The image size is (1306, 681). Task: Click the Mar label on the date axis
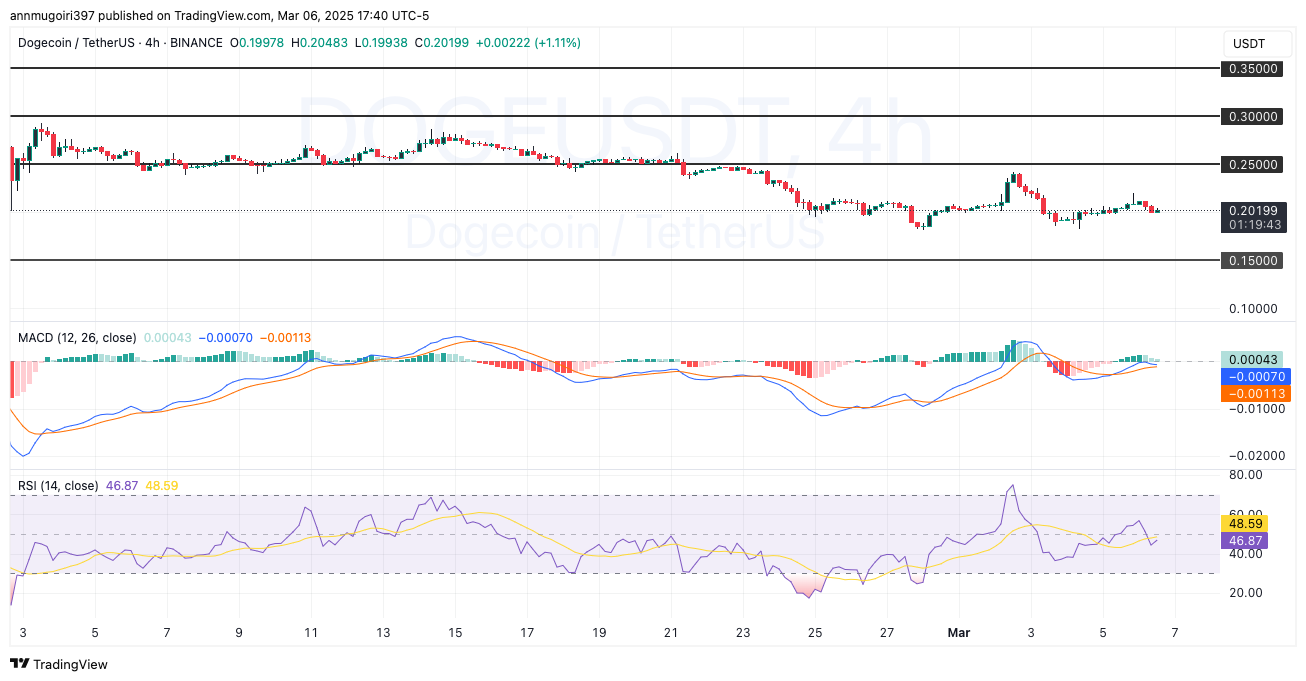tap(959, 632)
